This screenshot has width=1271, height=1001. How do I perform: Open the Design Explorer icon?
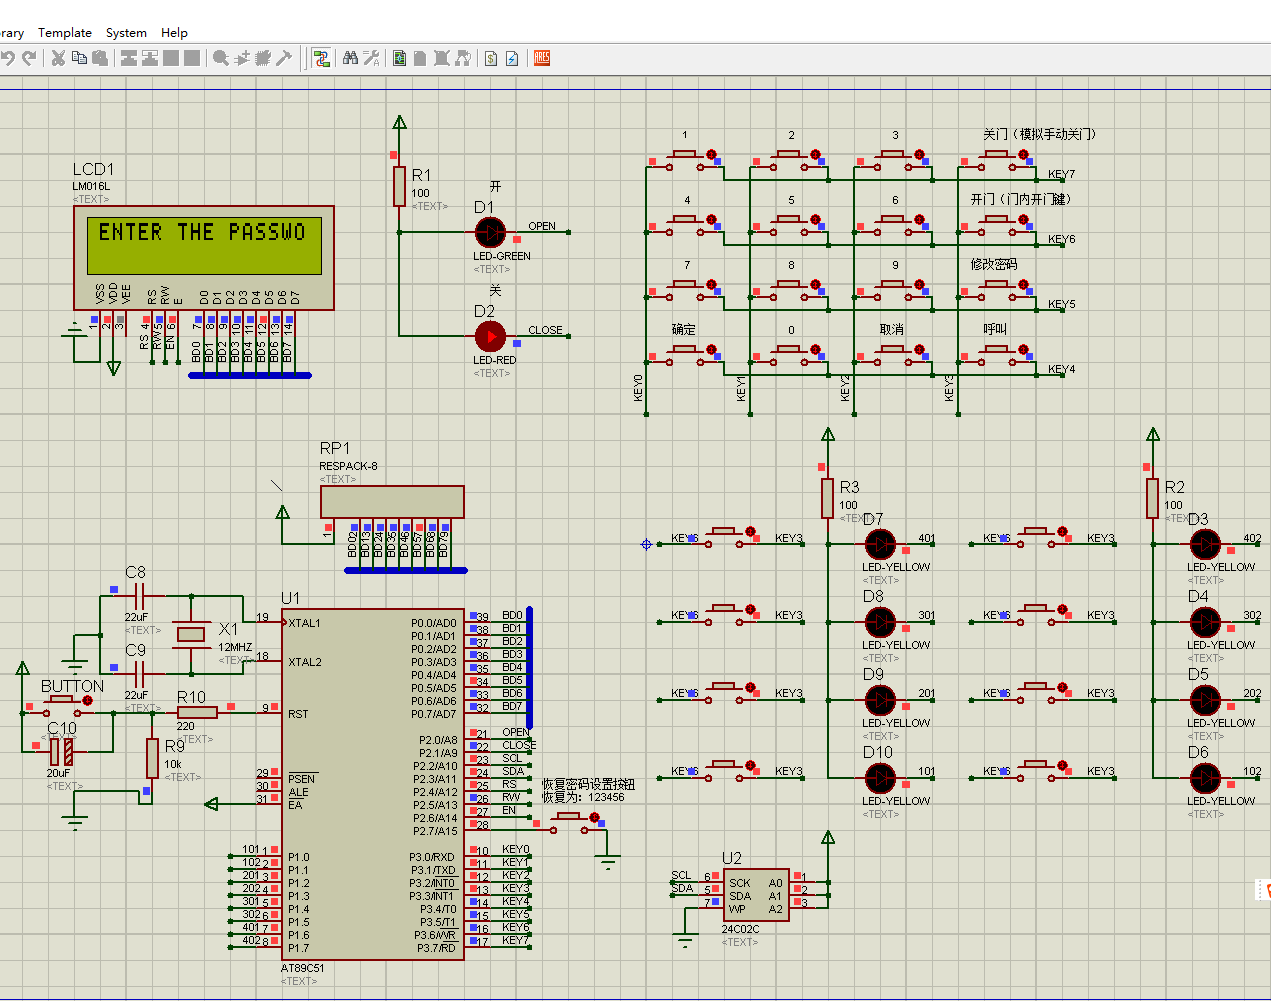pos(400,58)
